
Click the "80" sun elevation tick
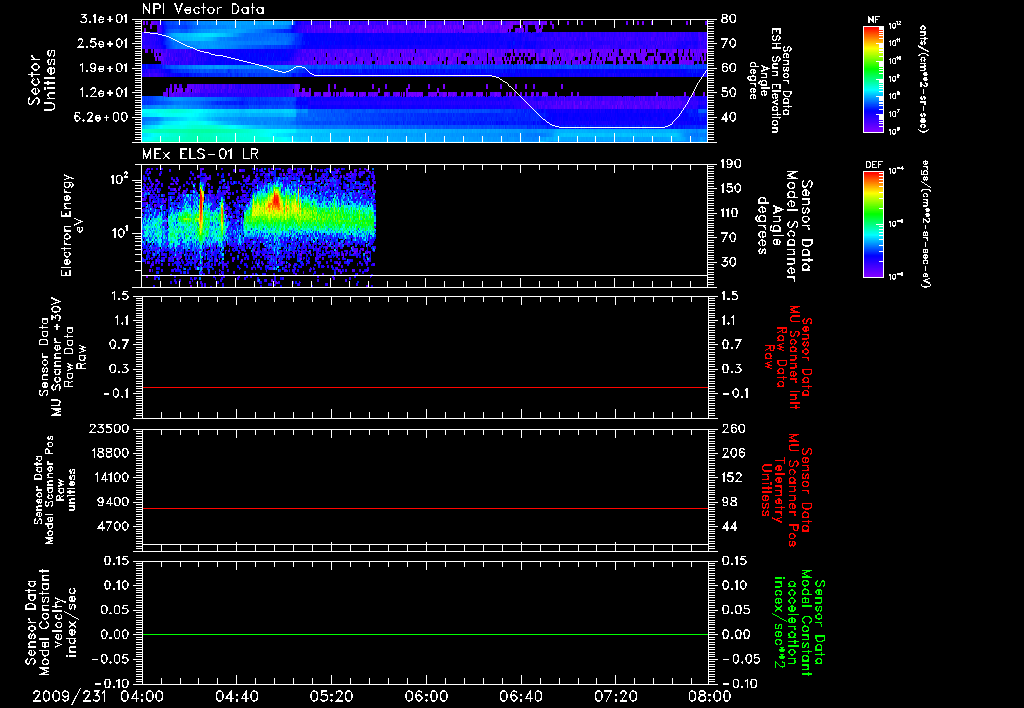pos(728,19)
